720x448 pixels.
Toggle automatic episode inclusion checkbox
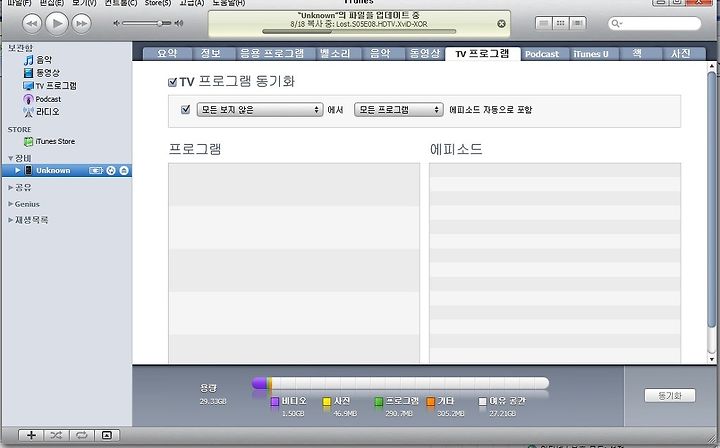(186, 109)
